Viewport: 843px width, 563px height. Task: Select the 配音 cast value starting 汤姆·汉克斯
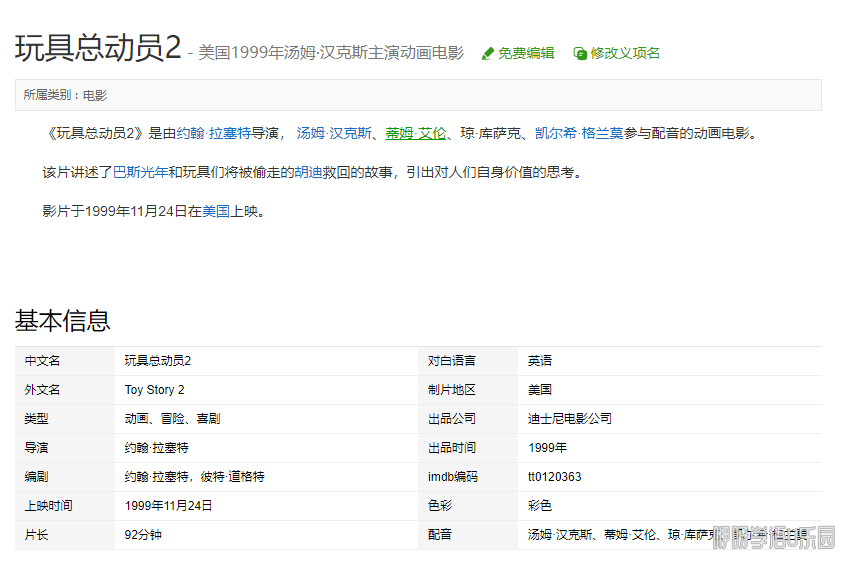tap(667, 535)
